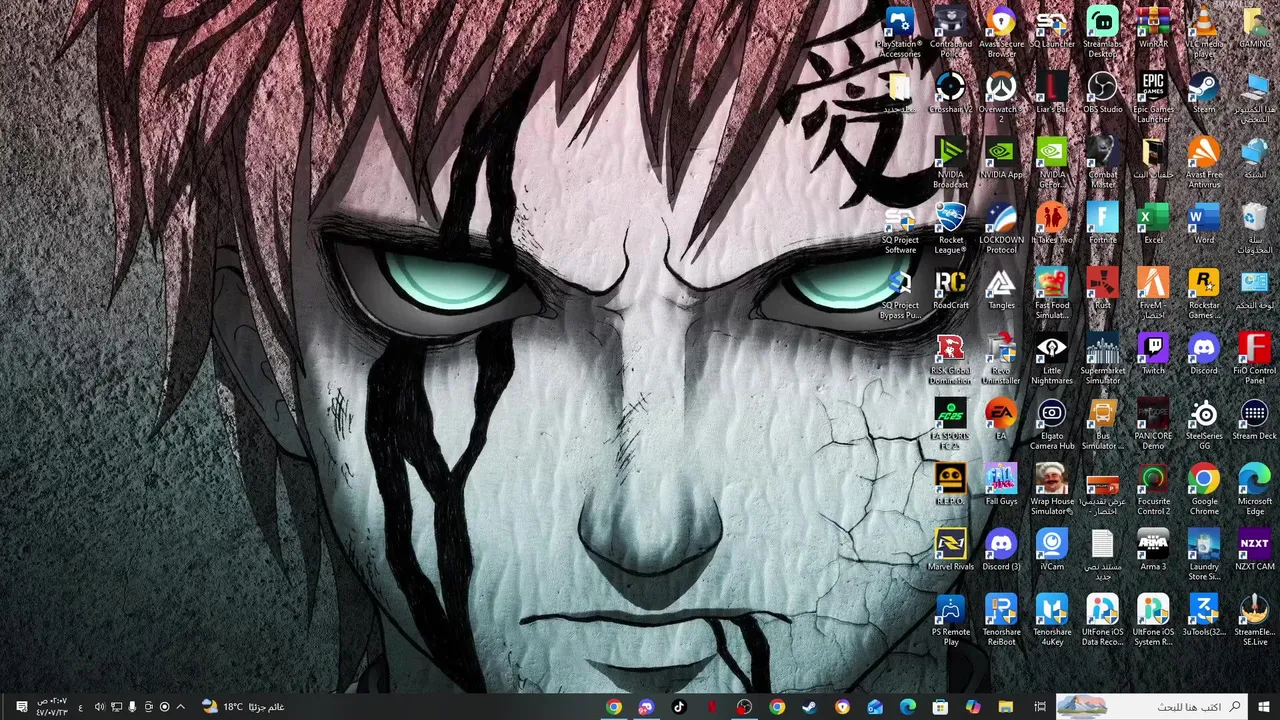Open the Recycle Bin icon

click(1255, 228)
